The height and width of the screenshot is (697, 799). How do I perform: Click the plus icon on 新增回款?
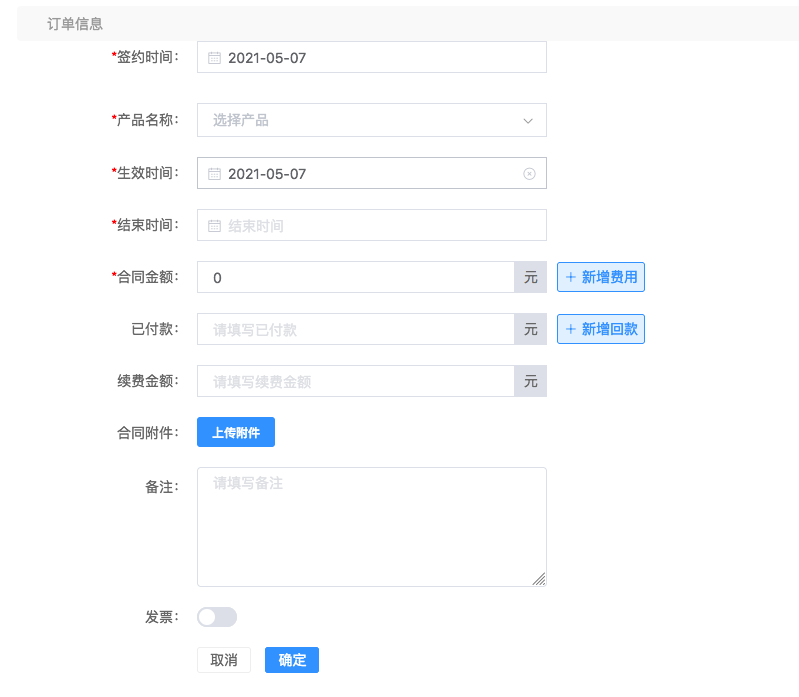(571, 329)
